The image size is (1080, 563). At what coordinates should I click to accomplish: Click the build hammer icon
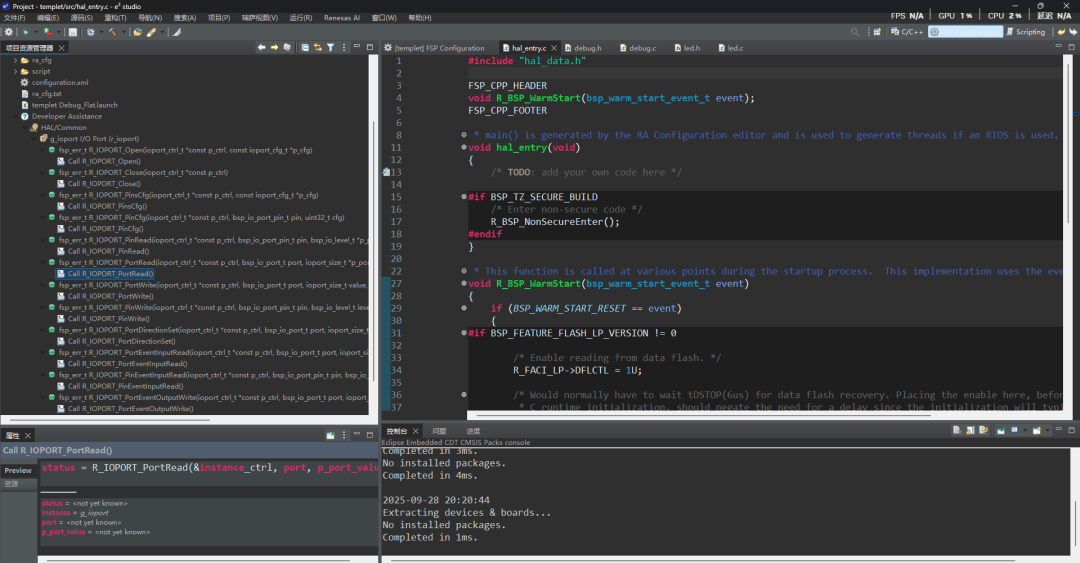click(113, 32)
